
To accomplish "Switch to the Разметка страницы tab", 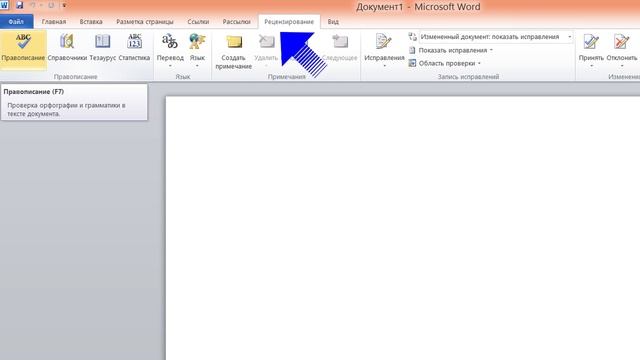I will [x=145, y=22].
